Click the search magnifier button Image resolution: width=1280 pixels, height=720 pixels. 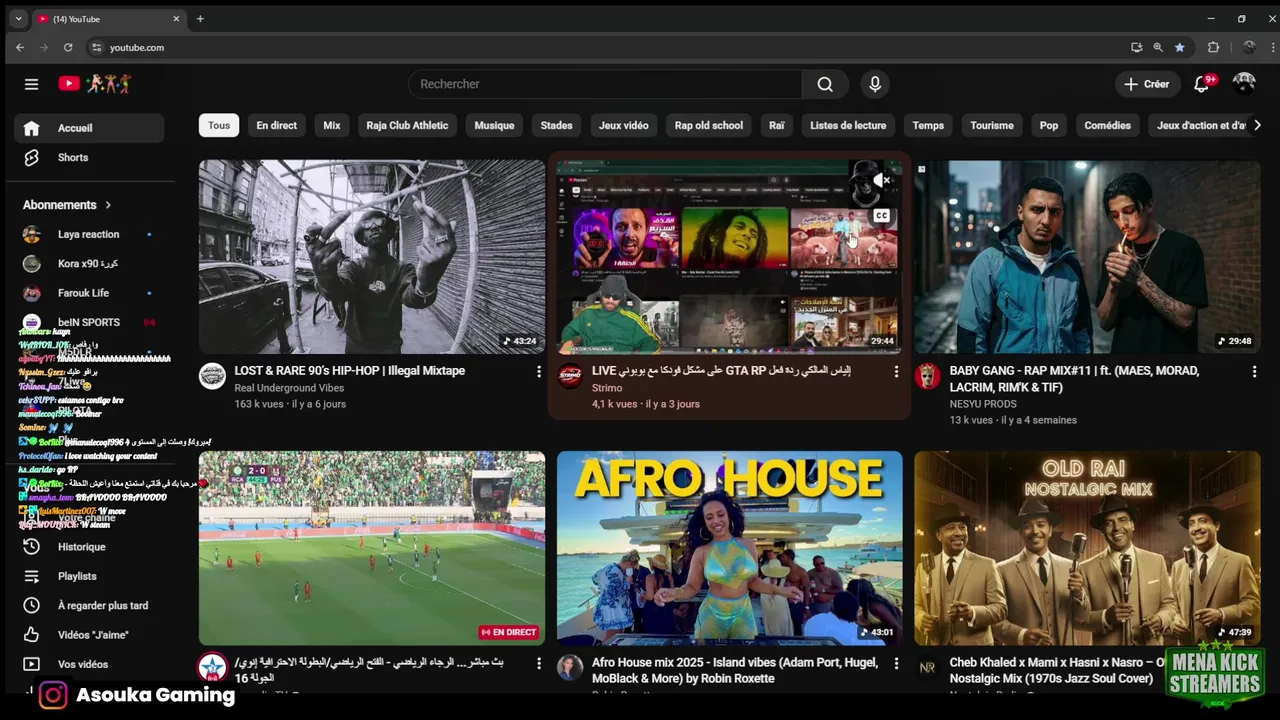825,84
